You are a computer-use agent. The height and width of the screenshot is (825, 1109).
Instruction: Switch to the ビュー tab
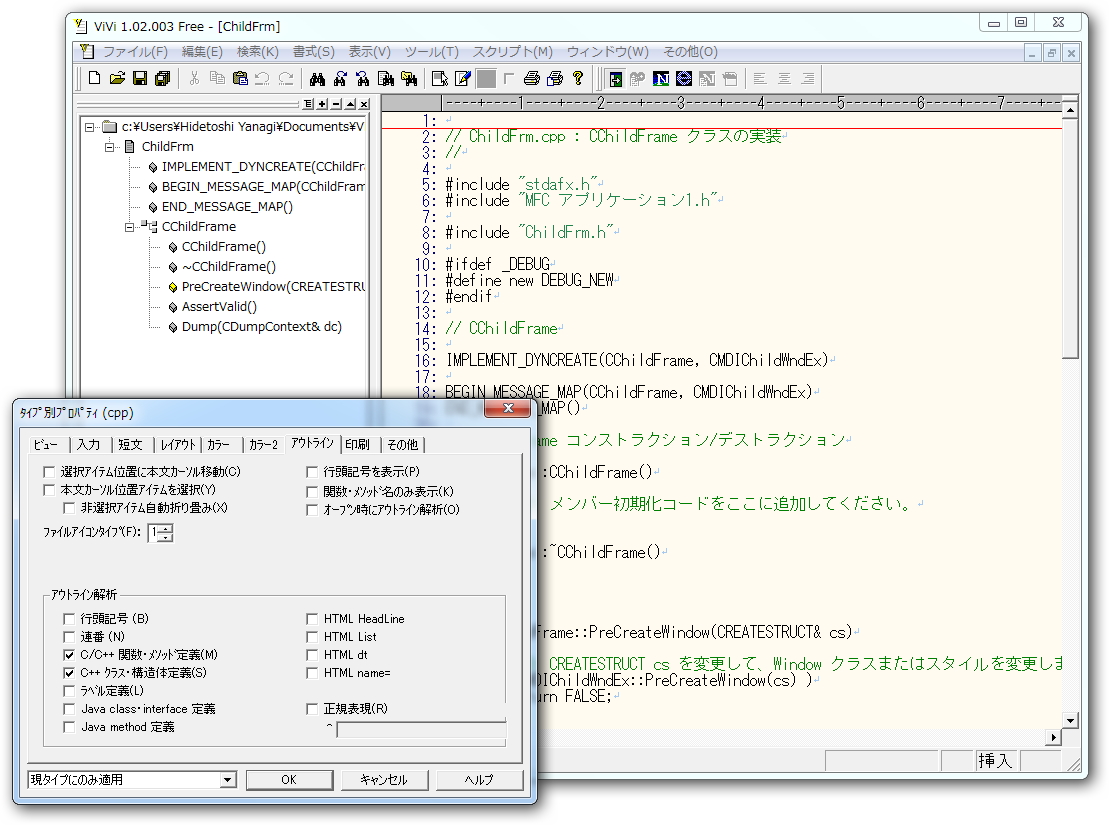tap(46, 444)
